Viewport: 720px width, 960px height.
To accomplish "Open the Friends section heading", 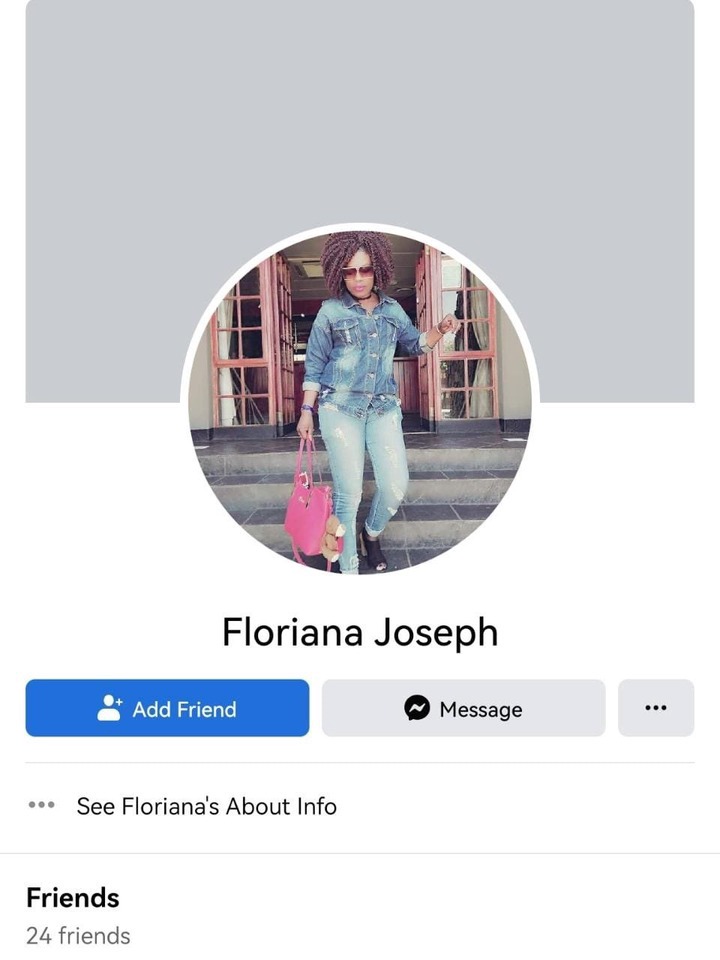I will pyautogui.click(x=73, y=898).
